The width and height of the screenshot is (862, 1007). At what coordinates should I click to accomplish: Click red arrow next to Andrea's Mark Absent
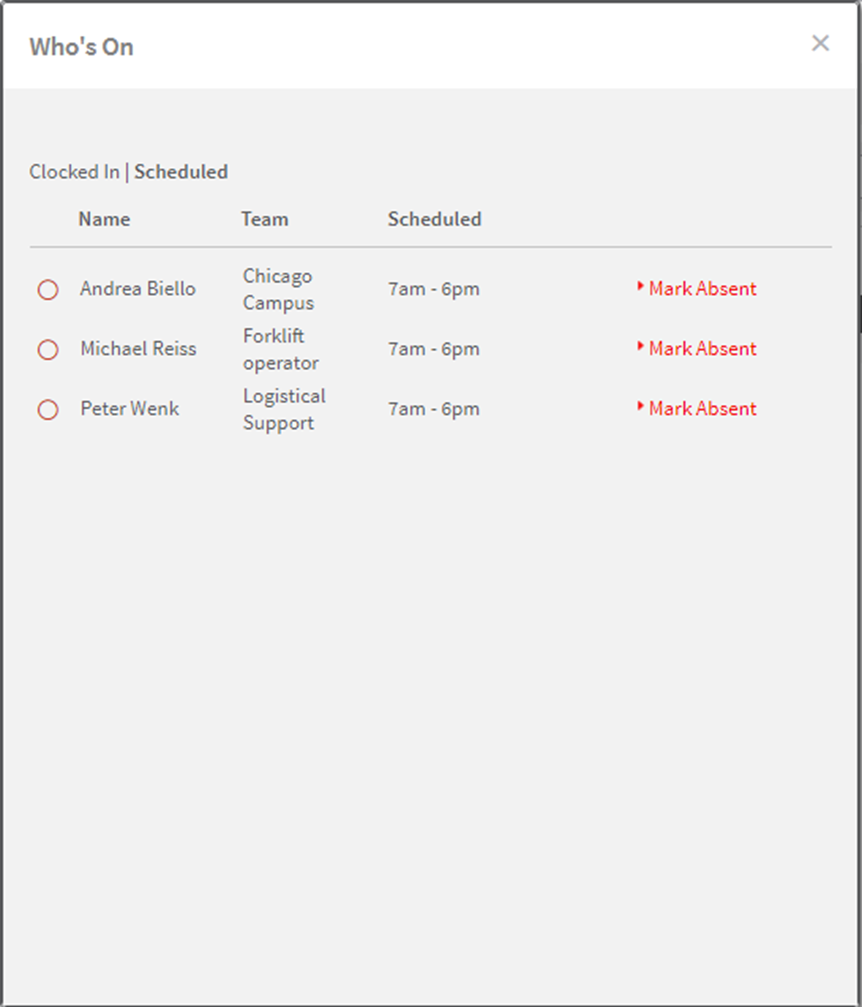640,286
